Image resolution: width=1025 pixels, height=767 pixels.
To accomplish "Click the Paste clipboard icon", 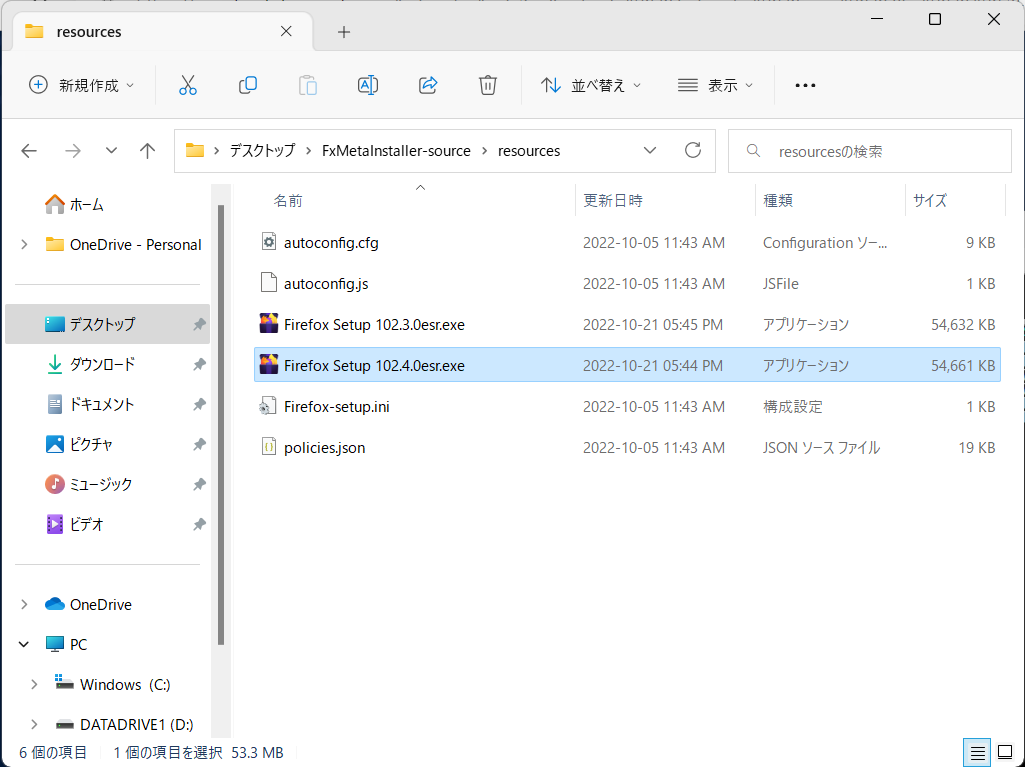I will [308, 86].
